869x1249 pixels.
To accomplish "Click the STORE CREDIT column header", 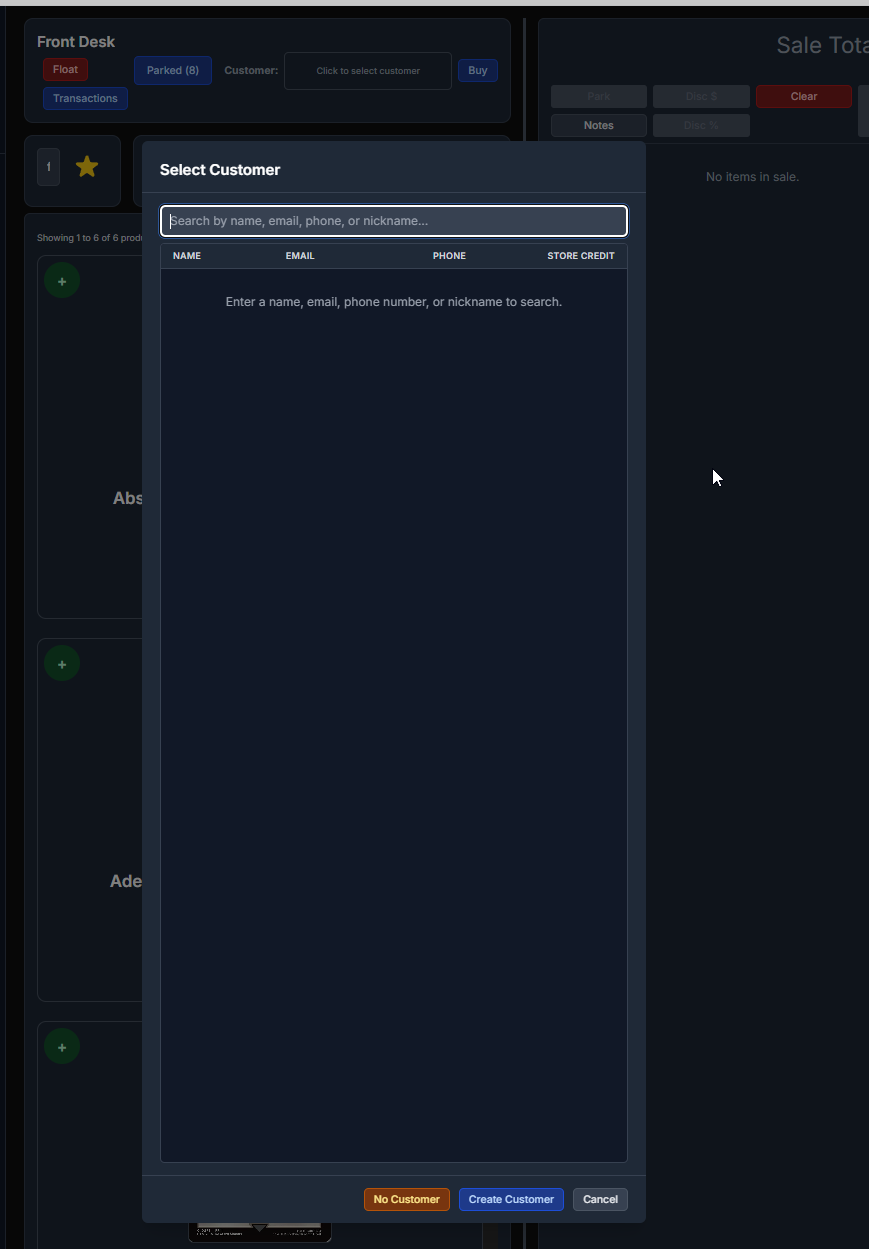I will point(581,256).
